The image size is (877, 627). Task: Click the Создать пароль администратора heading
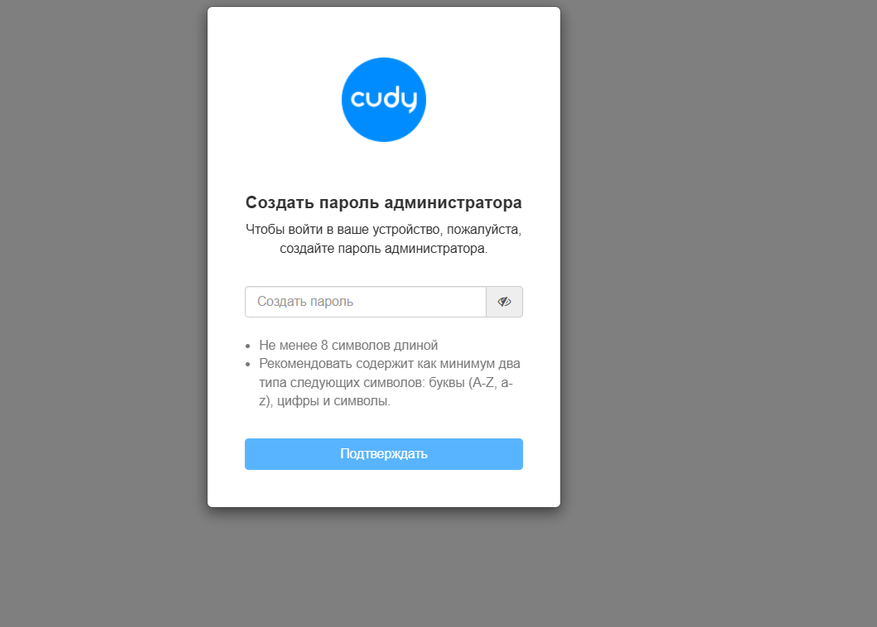(x=384, y=202)
